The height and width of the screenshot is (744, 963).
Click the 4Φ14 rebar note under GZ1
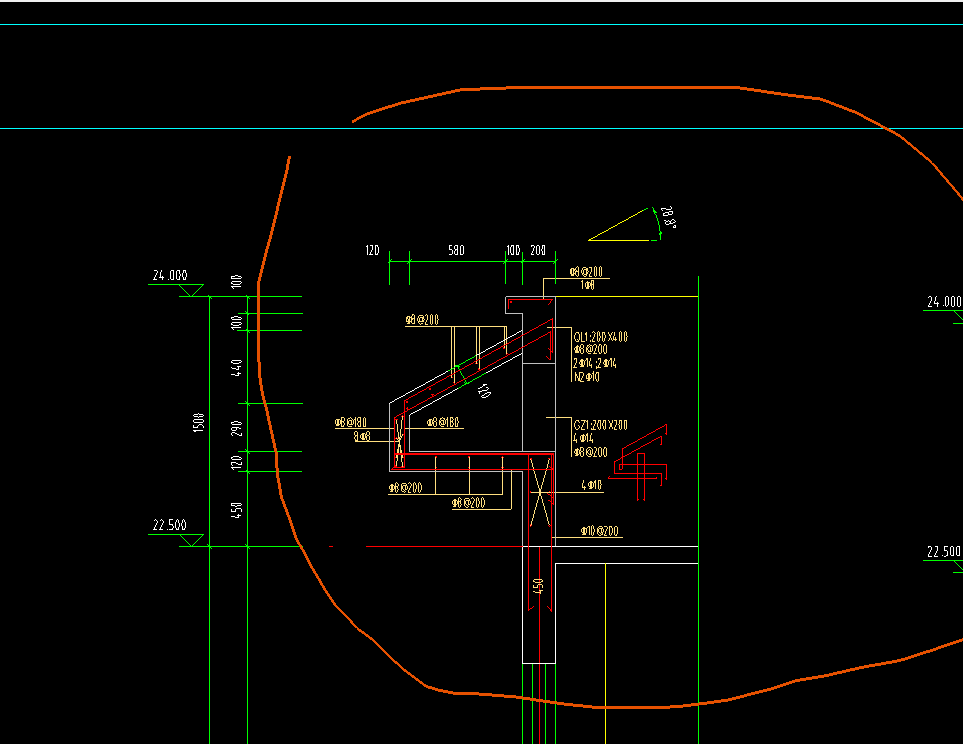(x=583, y=439)
